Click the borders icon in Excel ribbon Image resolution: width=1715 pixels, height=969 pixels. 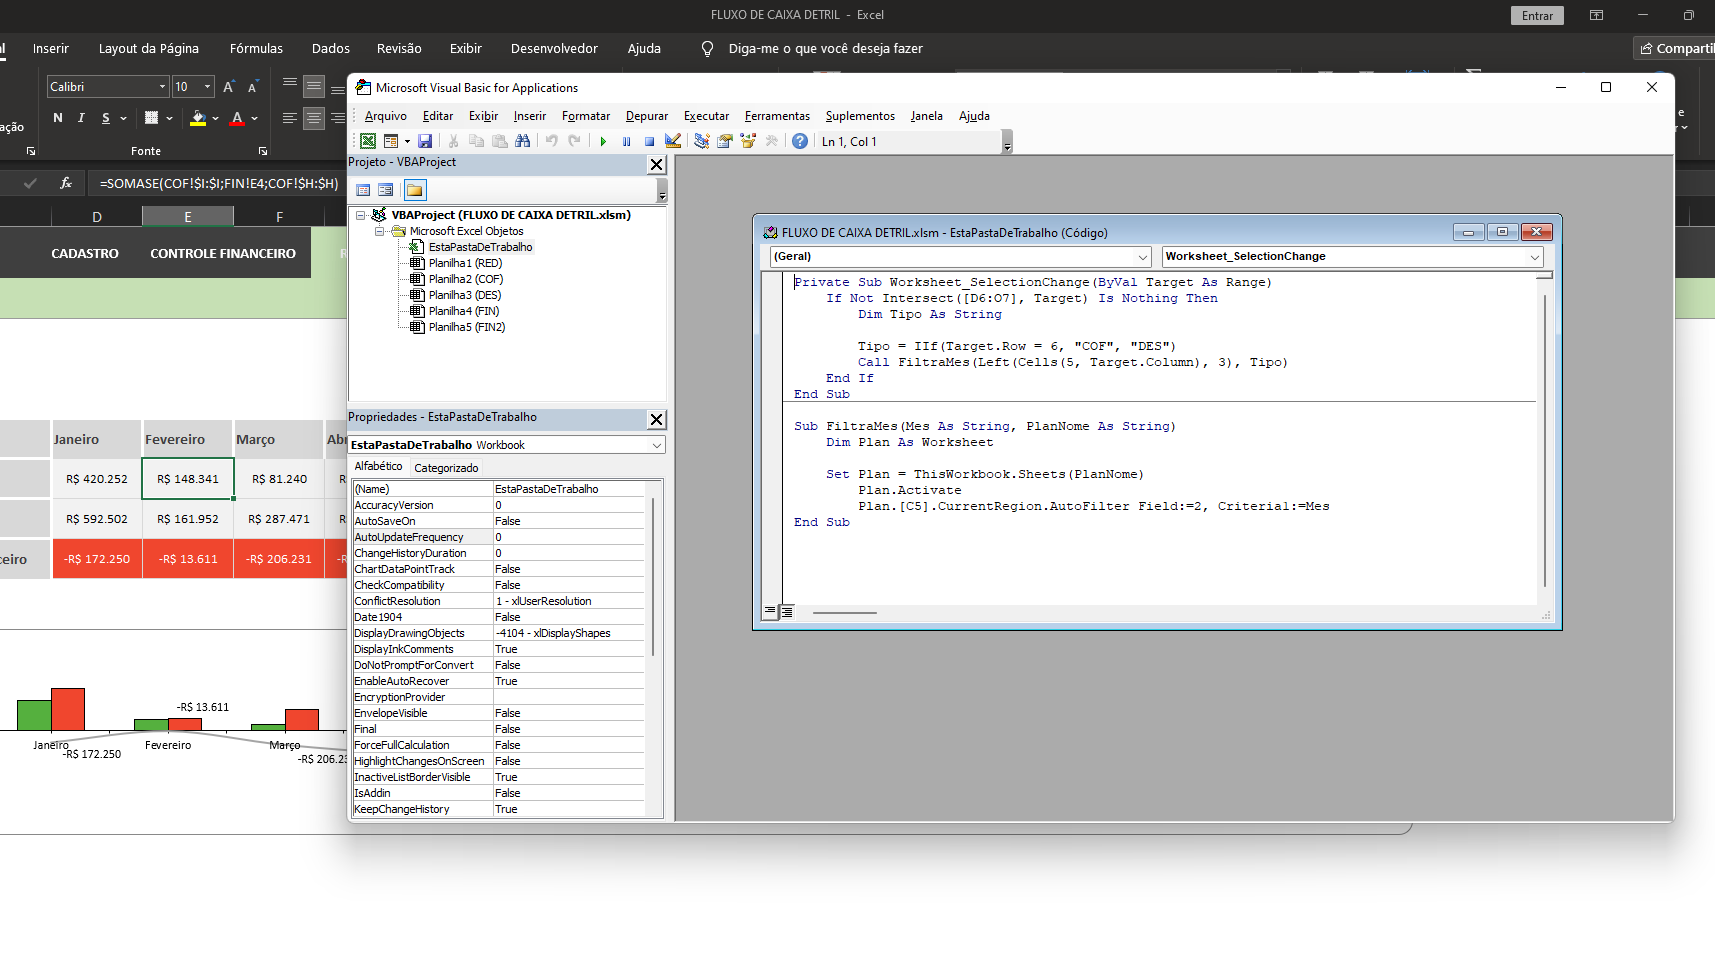pyautogui.click(x=151, y=118)
